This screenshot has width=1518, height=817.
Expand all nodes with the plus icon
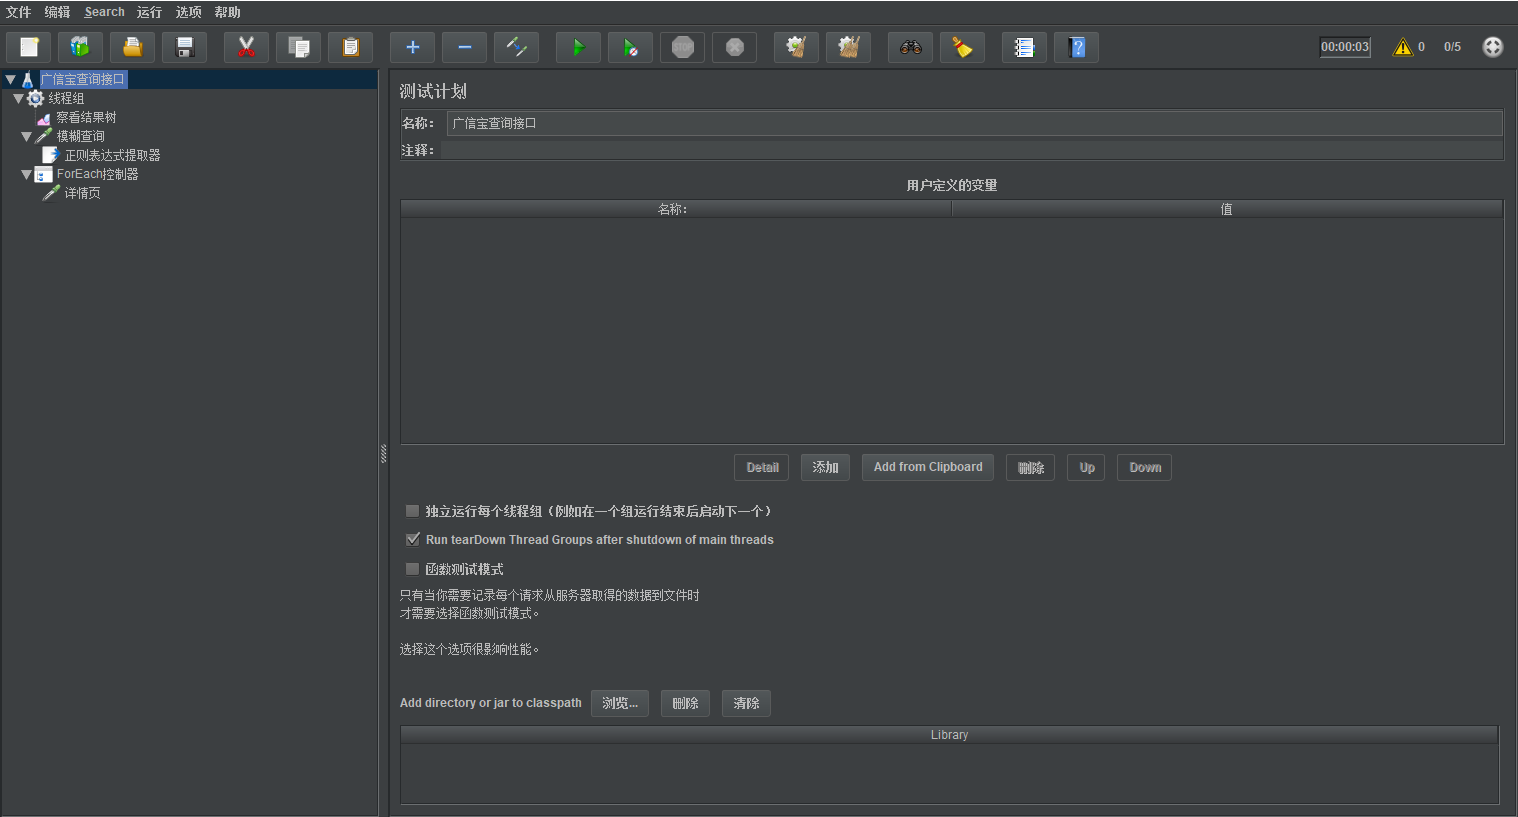pos(412,47)
